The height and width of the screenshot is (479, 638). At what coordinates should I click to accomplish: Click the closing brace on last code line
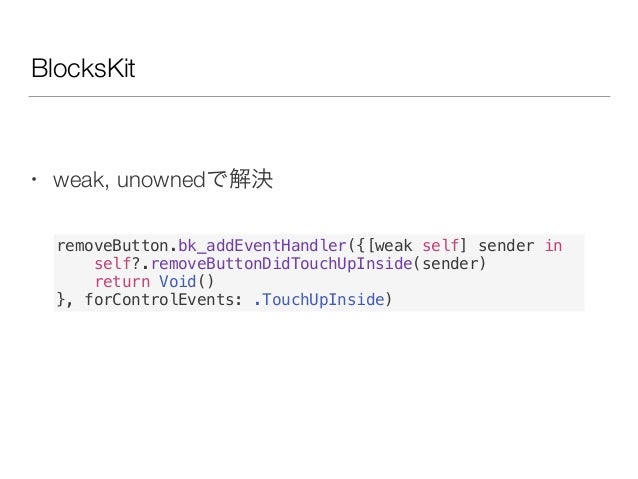(61, 300)
